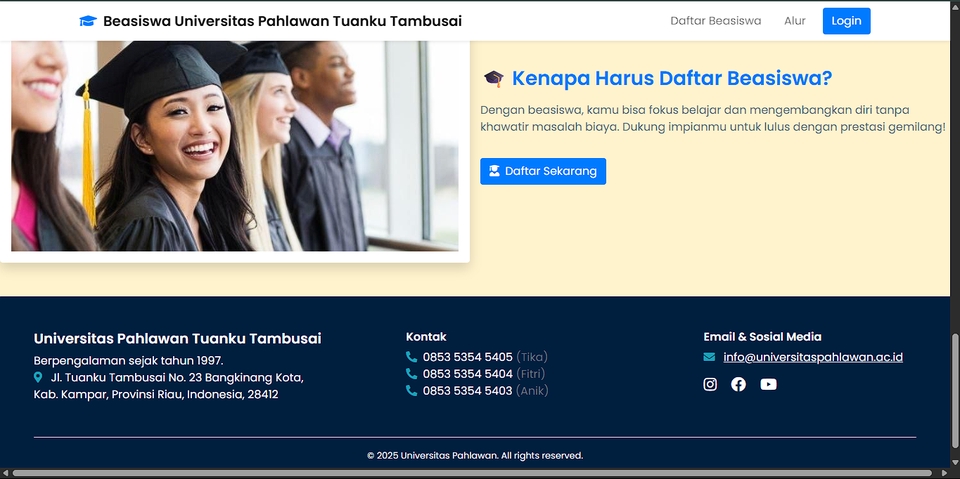The height and width of the screenshot is (479, 960).
Task: Click the phone icon next to Fitri's number
Action: click(x=411, y=374)
